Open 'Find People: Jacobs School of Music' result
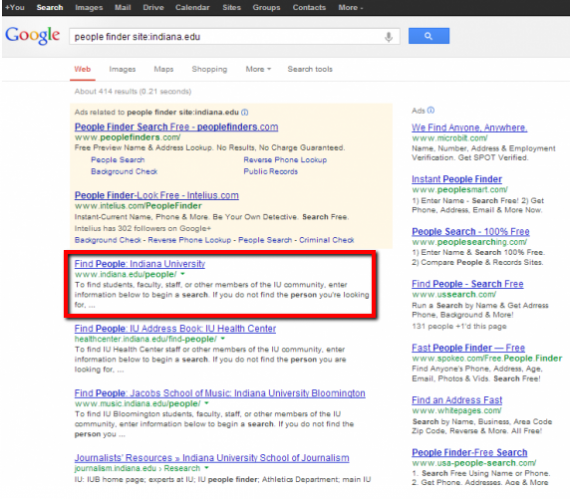Viewport: 570px width, 499px height. [x=220, y=393]
